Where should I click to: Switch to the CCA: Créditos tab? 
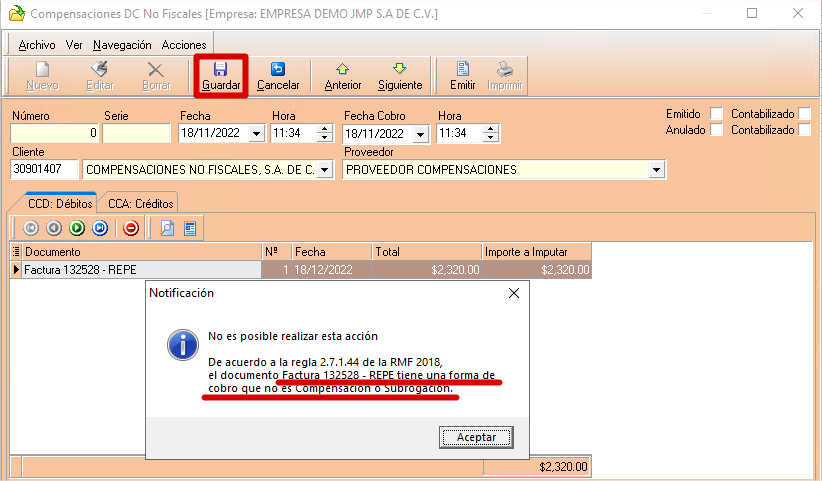pos(140,203)
